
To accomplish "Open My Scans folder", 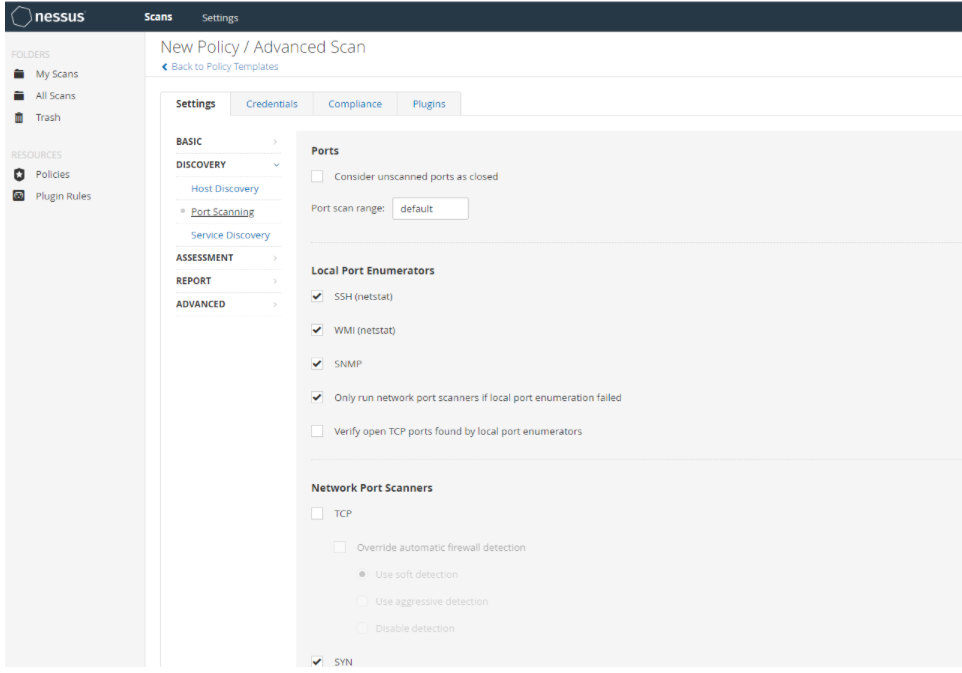I will pos(57,74).
